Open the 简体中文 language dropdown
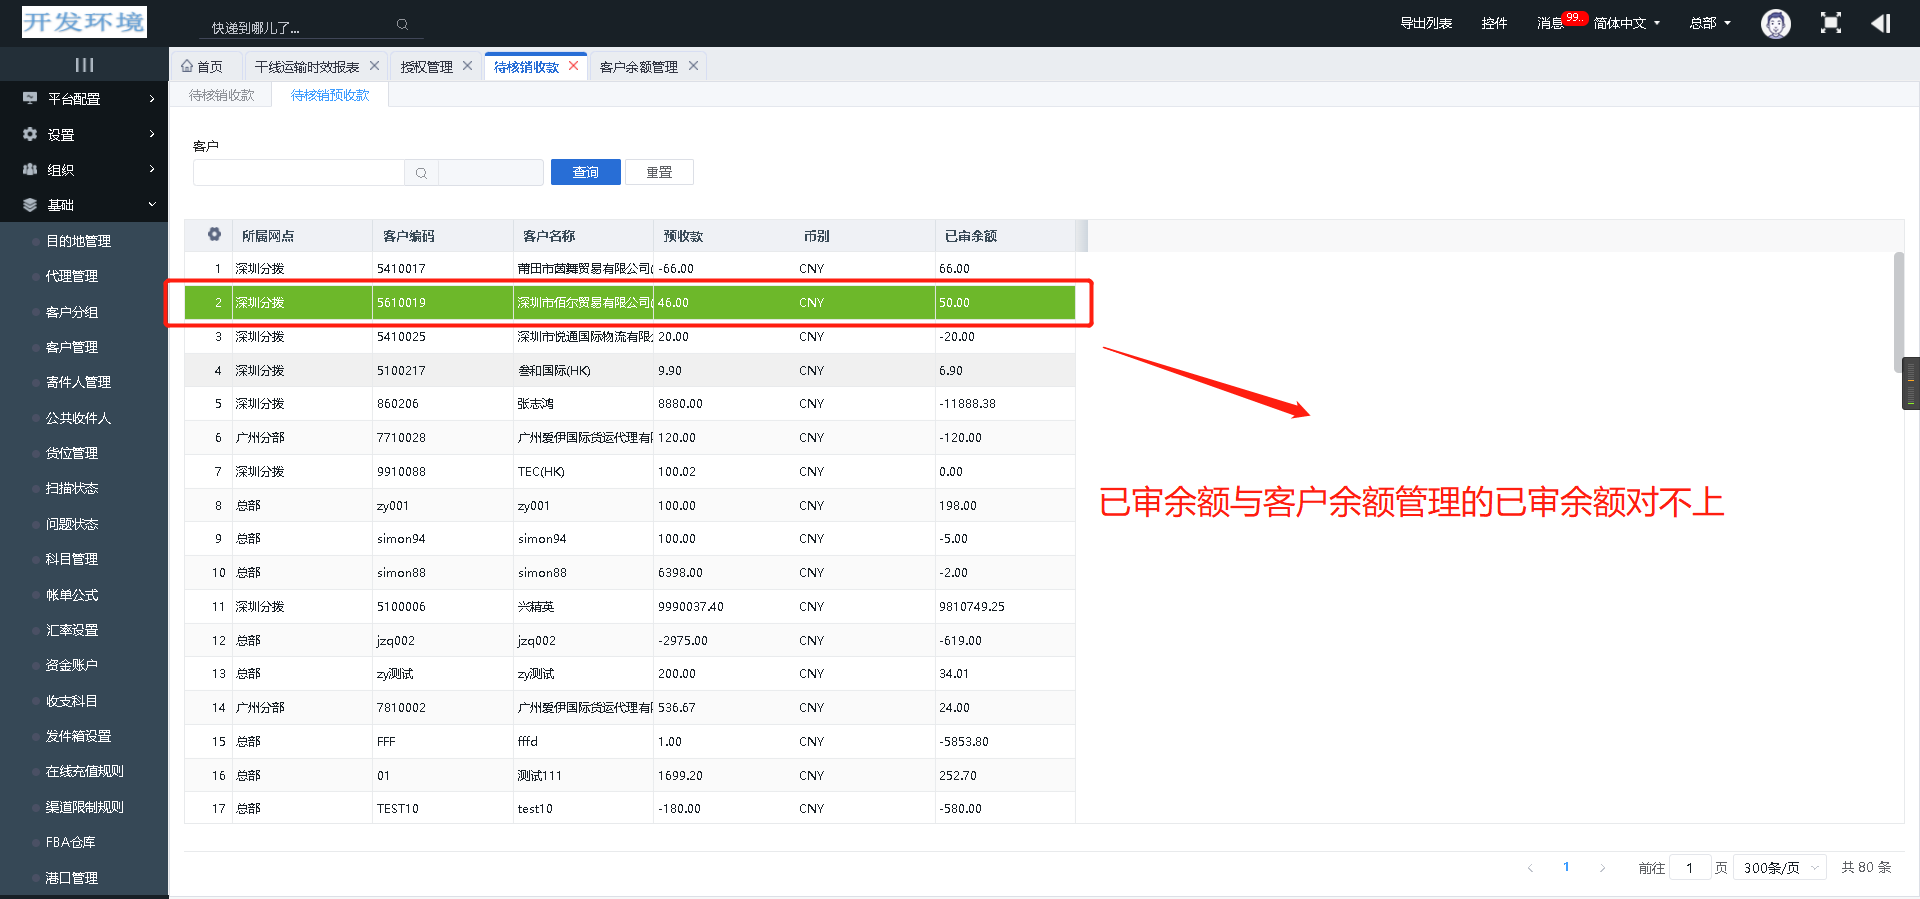Viewport: 1920px width, 899px height. click(1626, 23)
